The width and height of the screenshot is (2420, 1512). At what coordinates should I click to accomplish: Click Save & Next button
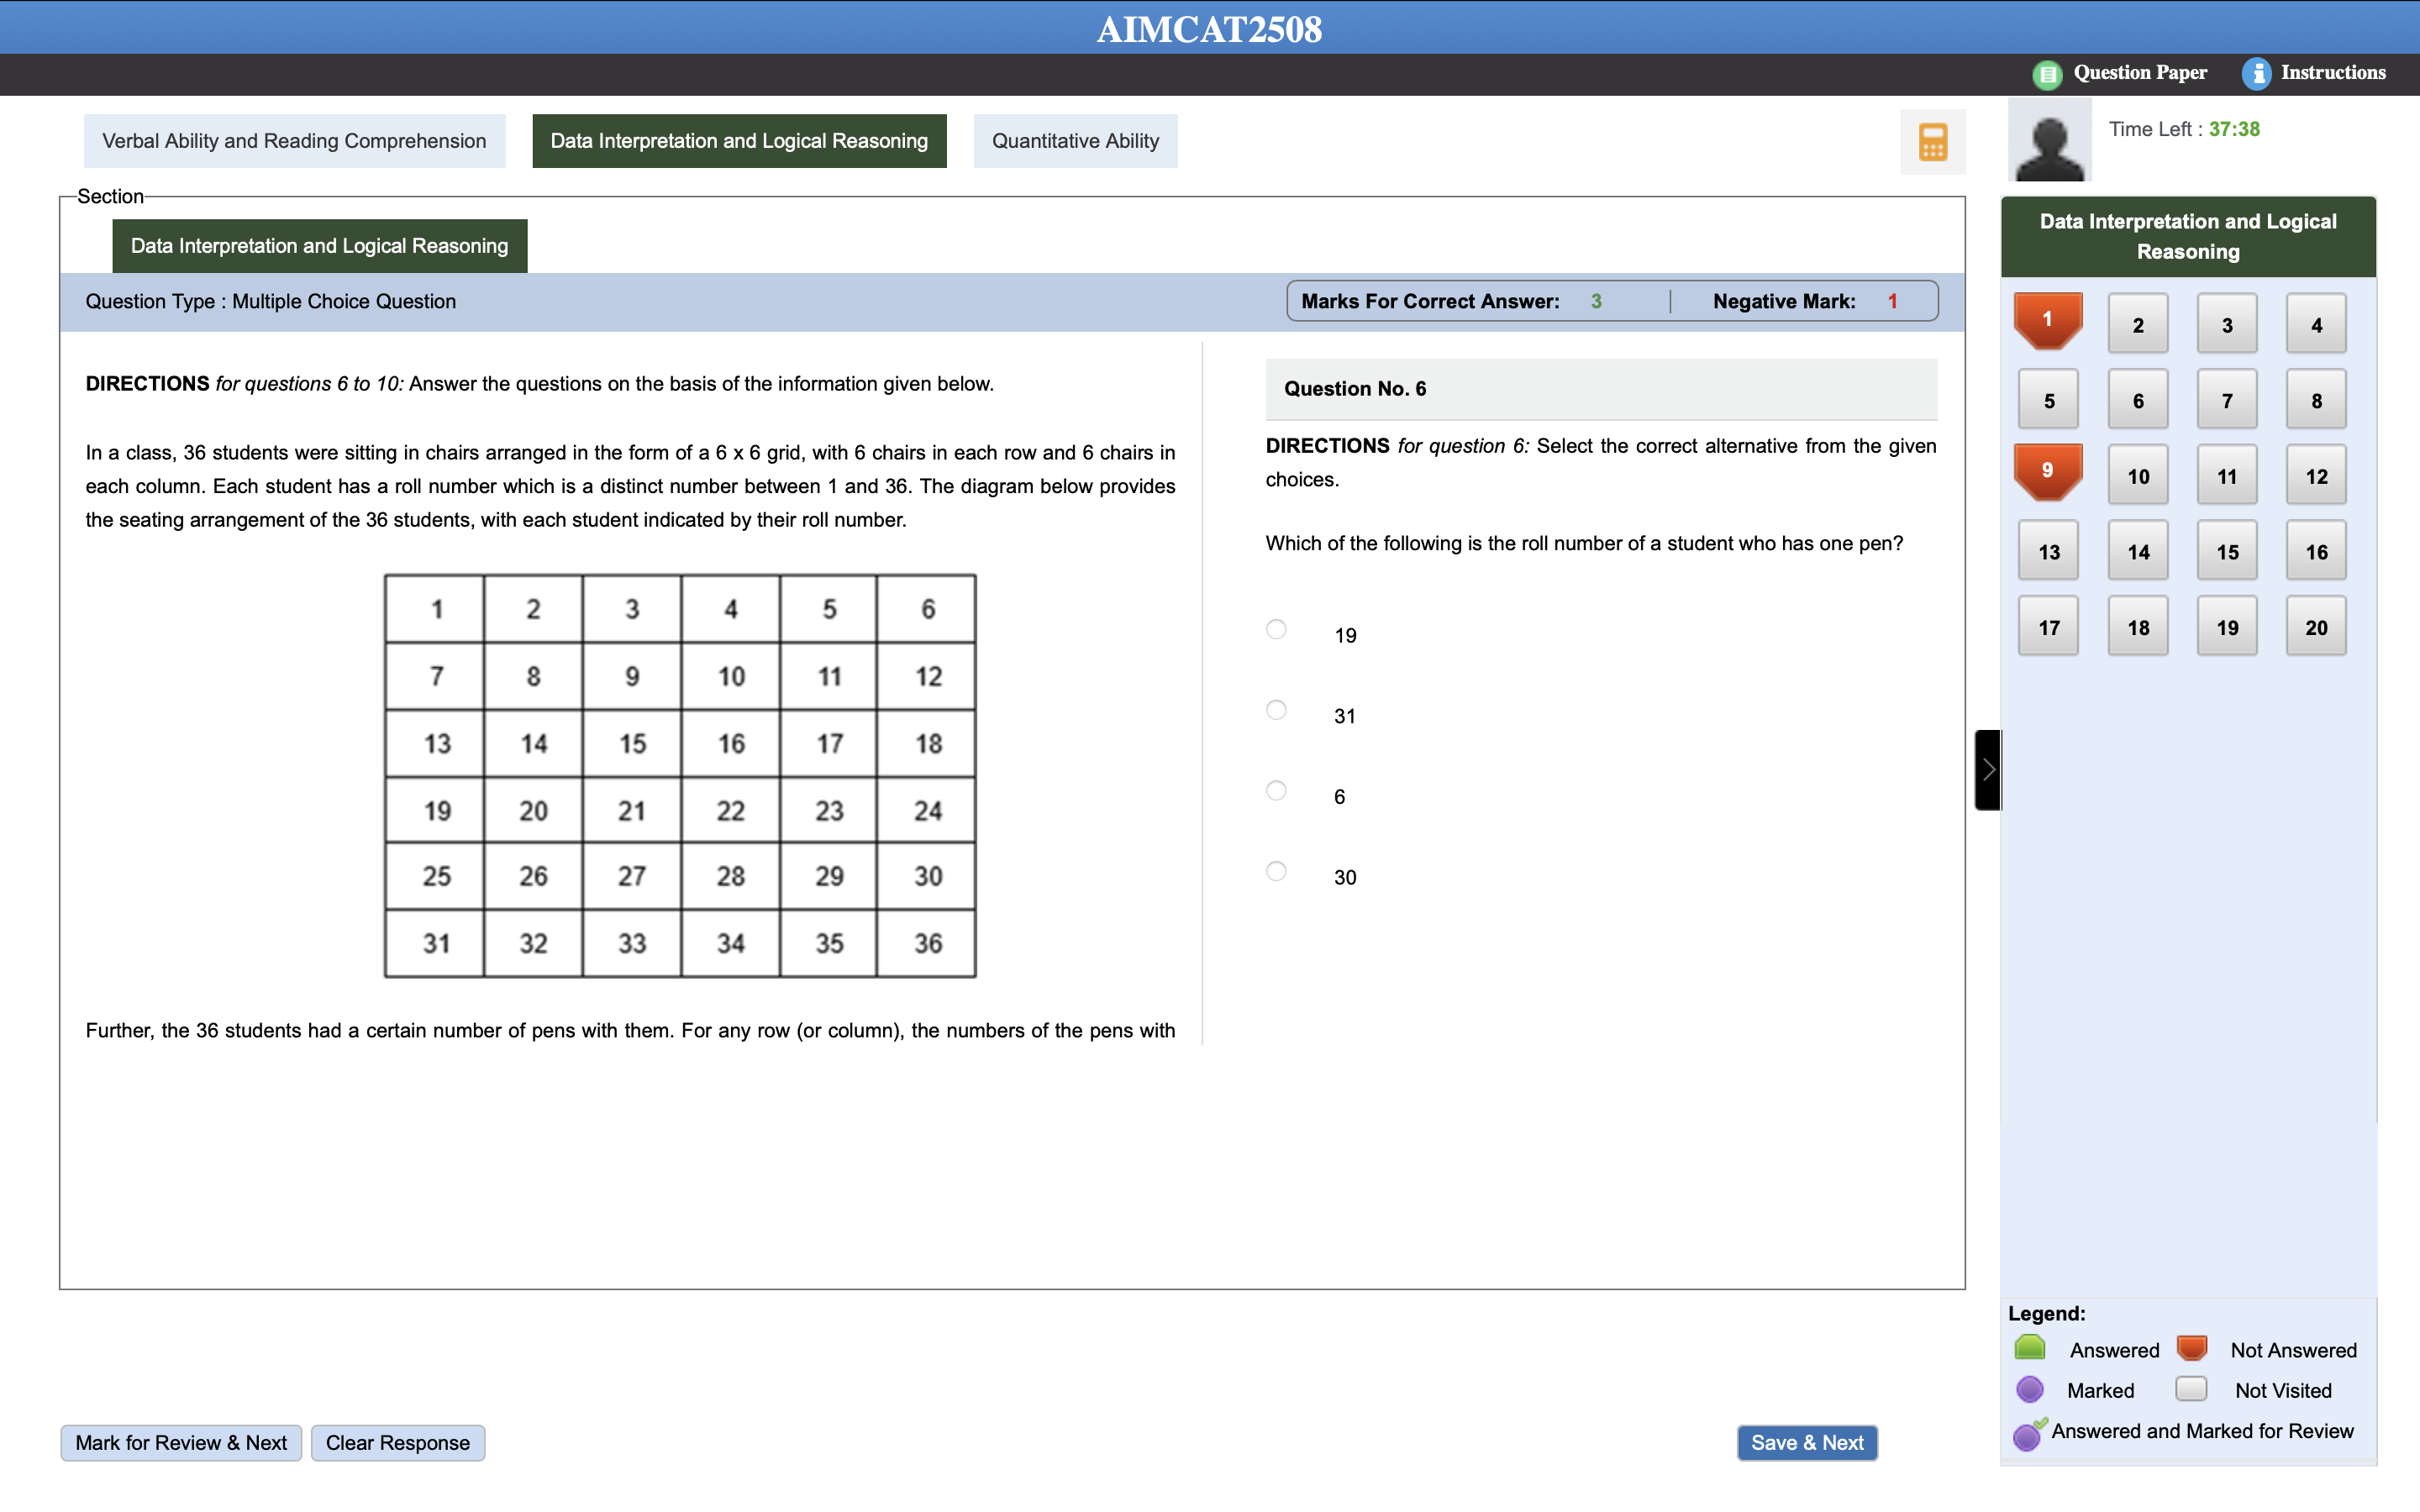[x=1807, y=1441]
